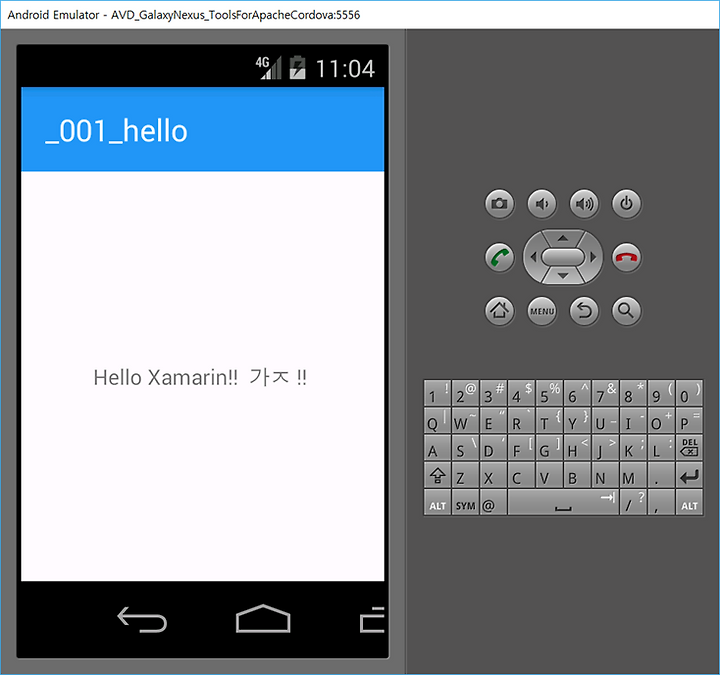Click the @ key
The width and height of the screenshot is (720, 675).
494,502
